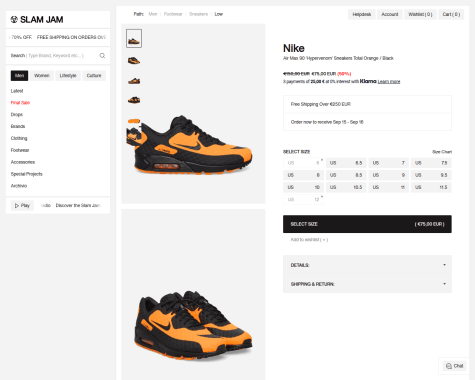
Task: Select the Culture tab
Action: coord(94,76)
